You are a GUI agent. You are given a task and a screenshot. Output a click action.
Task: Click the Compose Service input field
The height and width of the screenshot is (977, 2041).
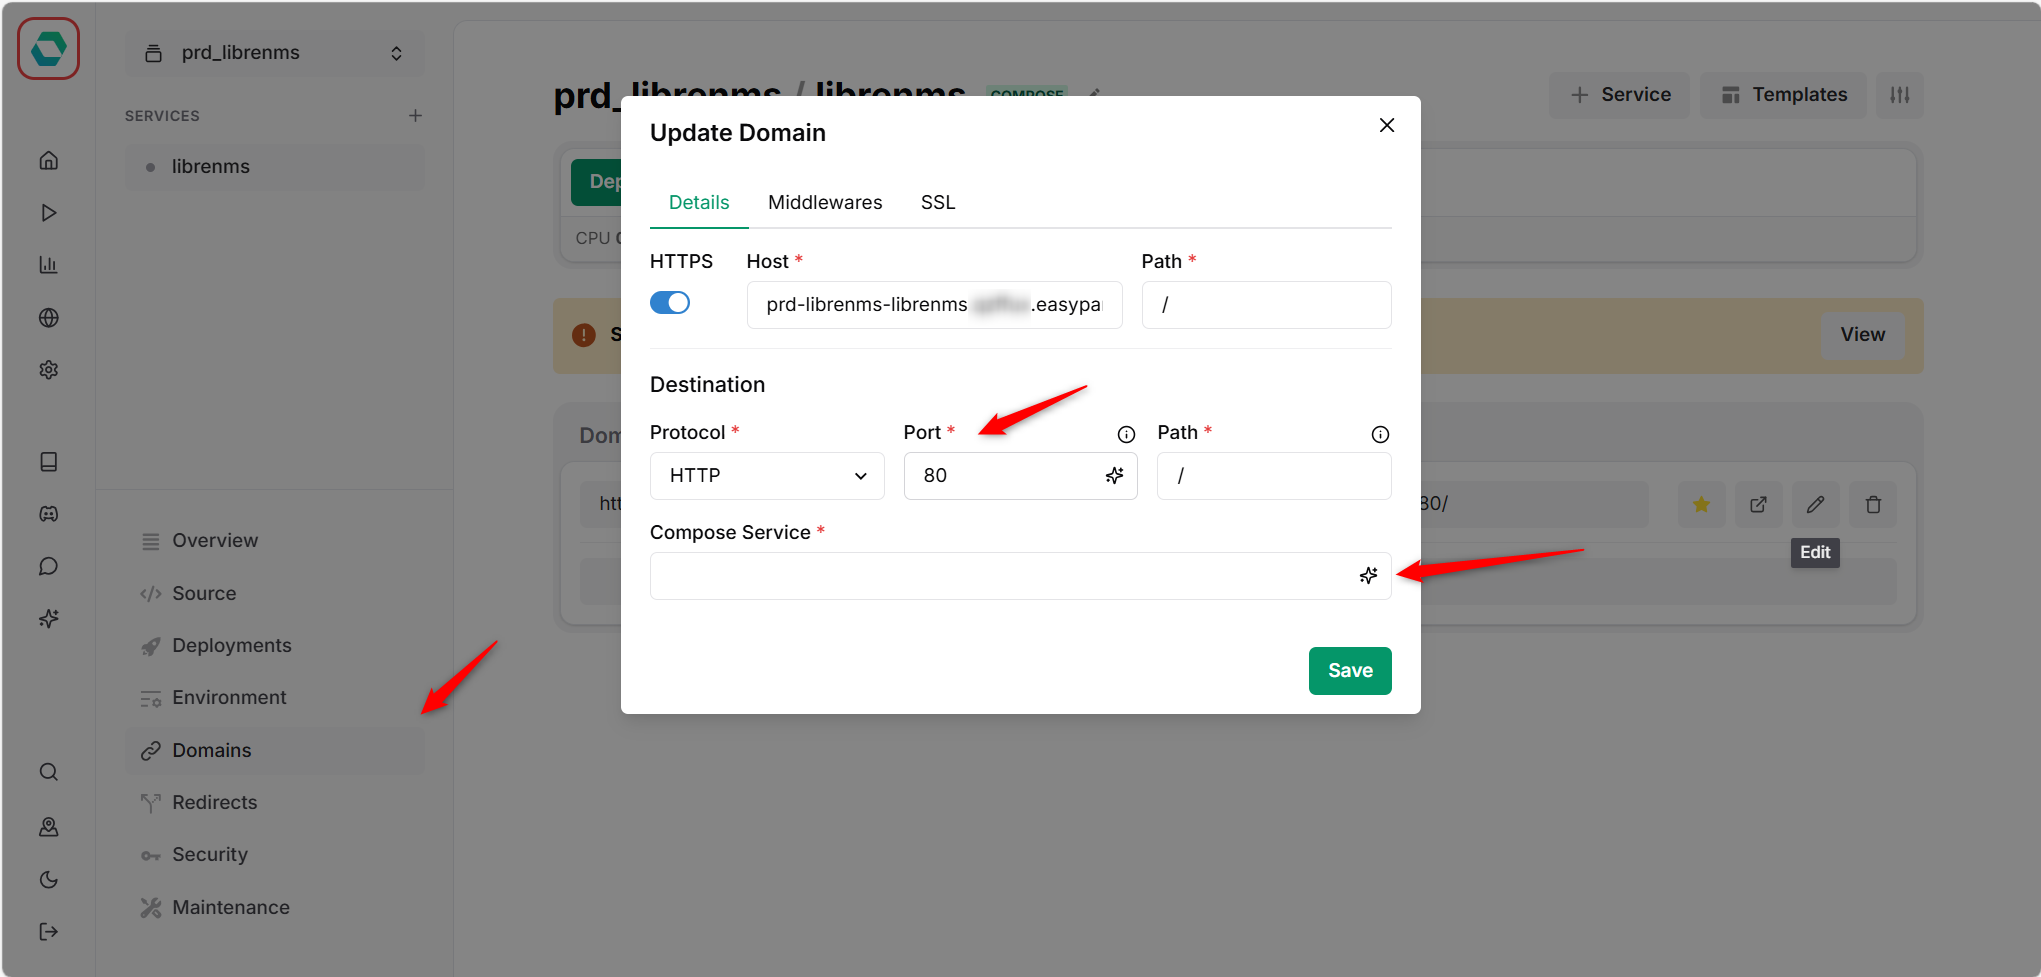tap(1000, 576)
